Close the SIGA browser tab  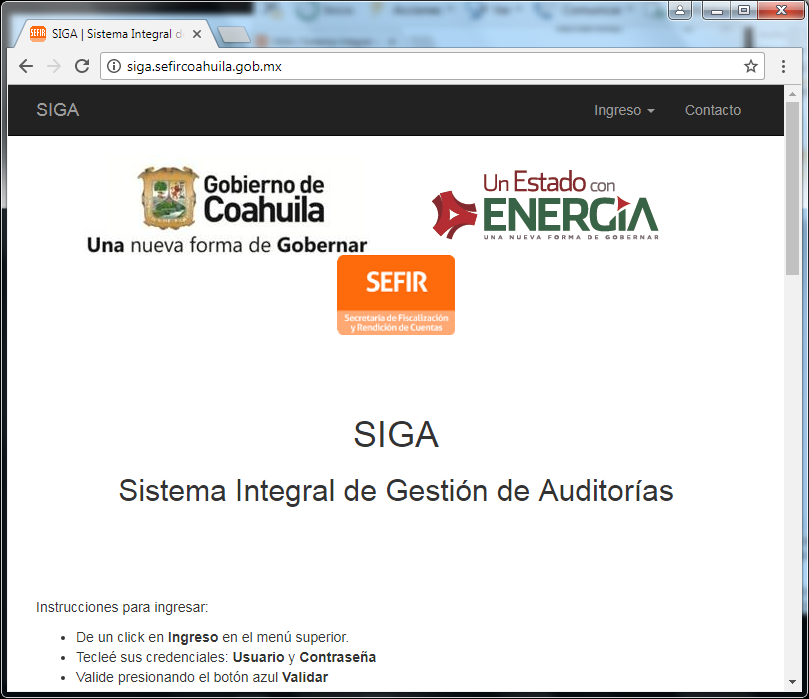tap(197, 34)
